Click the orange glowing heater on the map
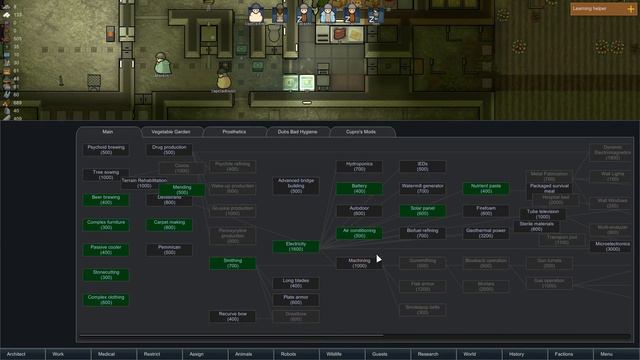 point(111,33)
